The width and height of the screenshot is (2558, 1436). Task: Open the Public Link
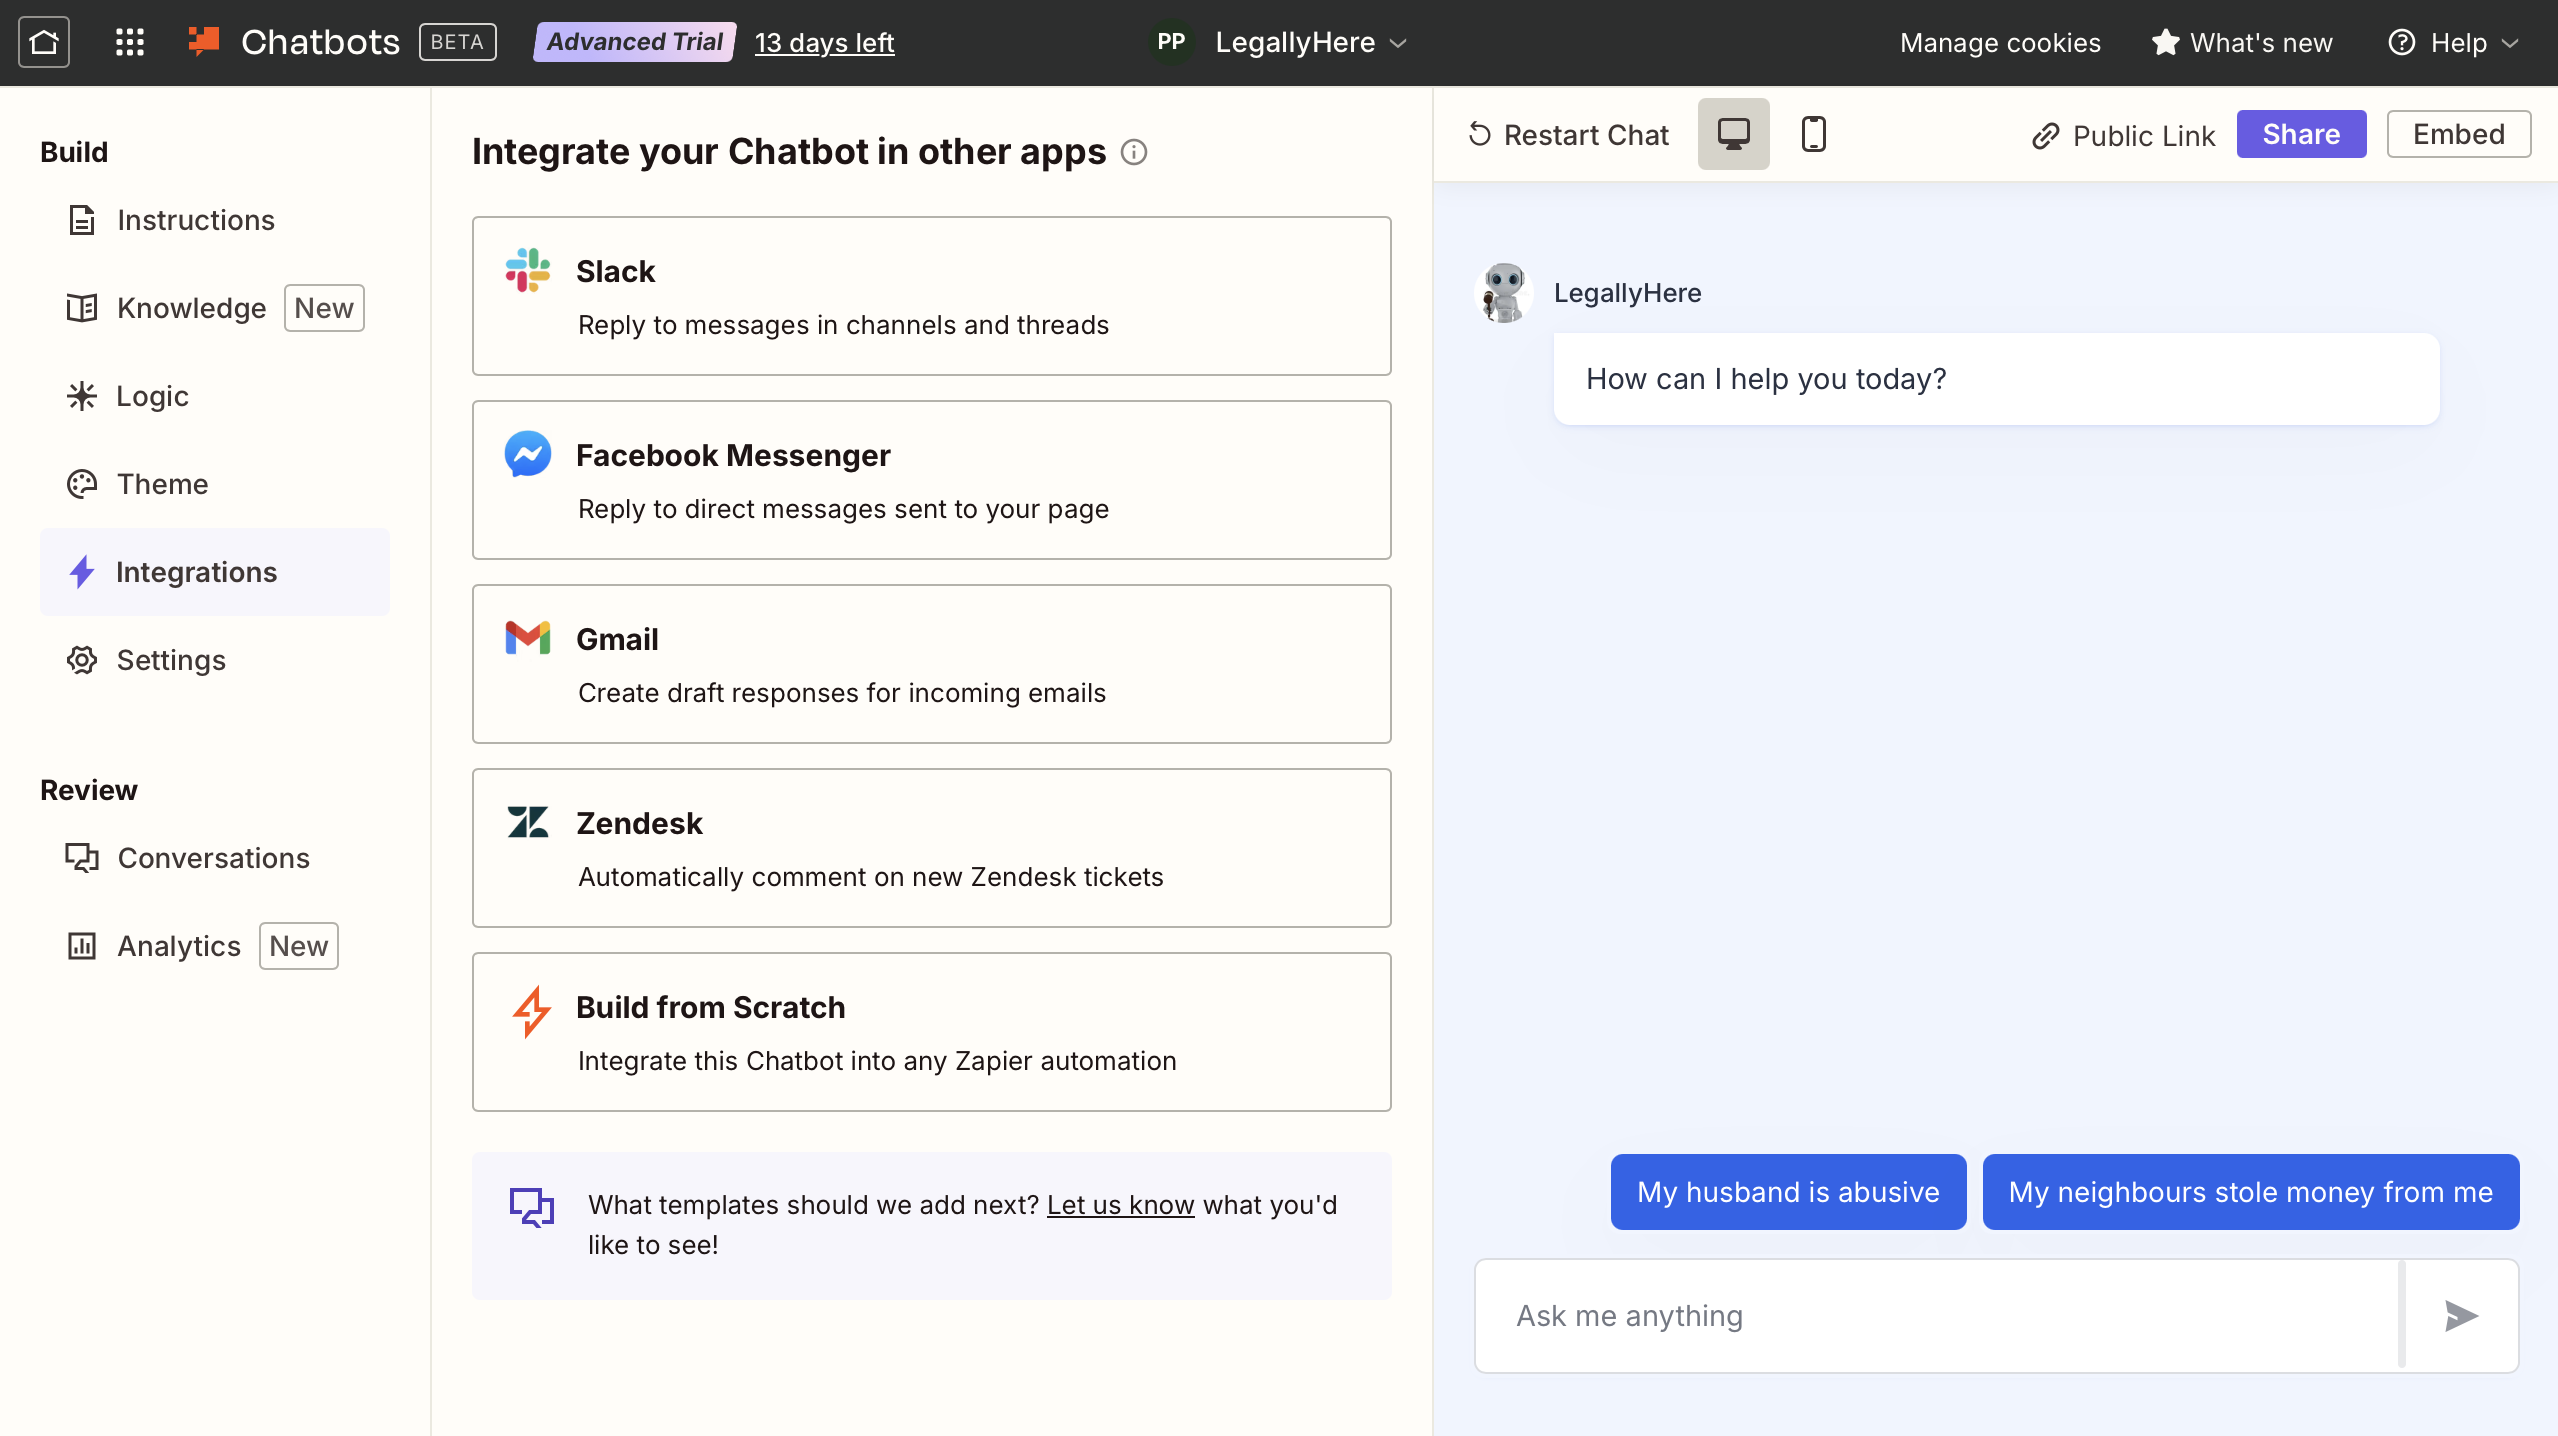tap(2124, 135)
